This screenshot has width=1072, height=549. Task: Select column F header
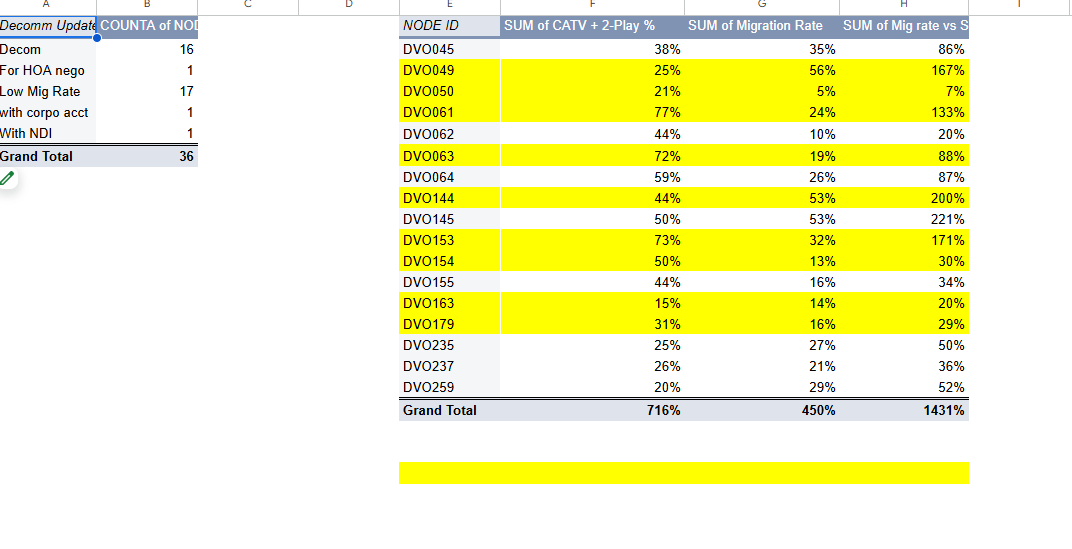pos(592,6)
